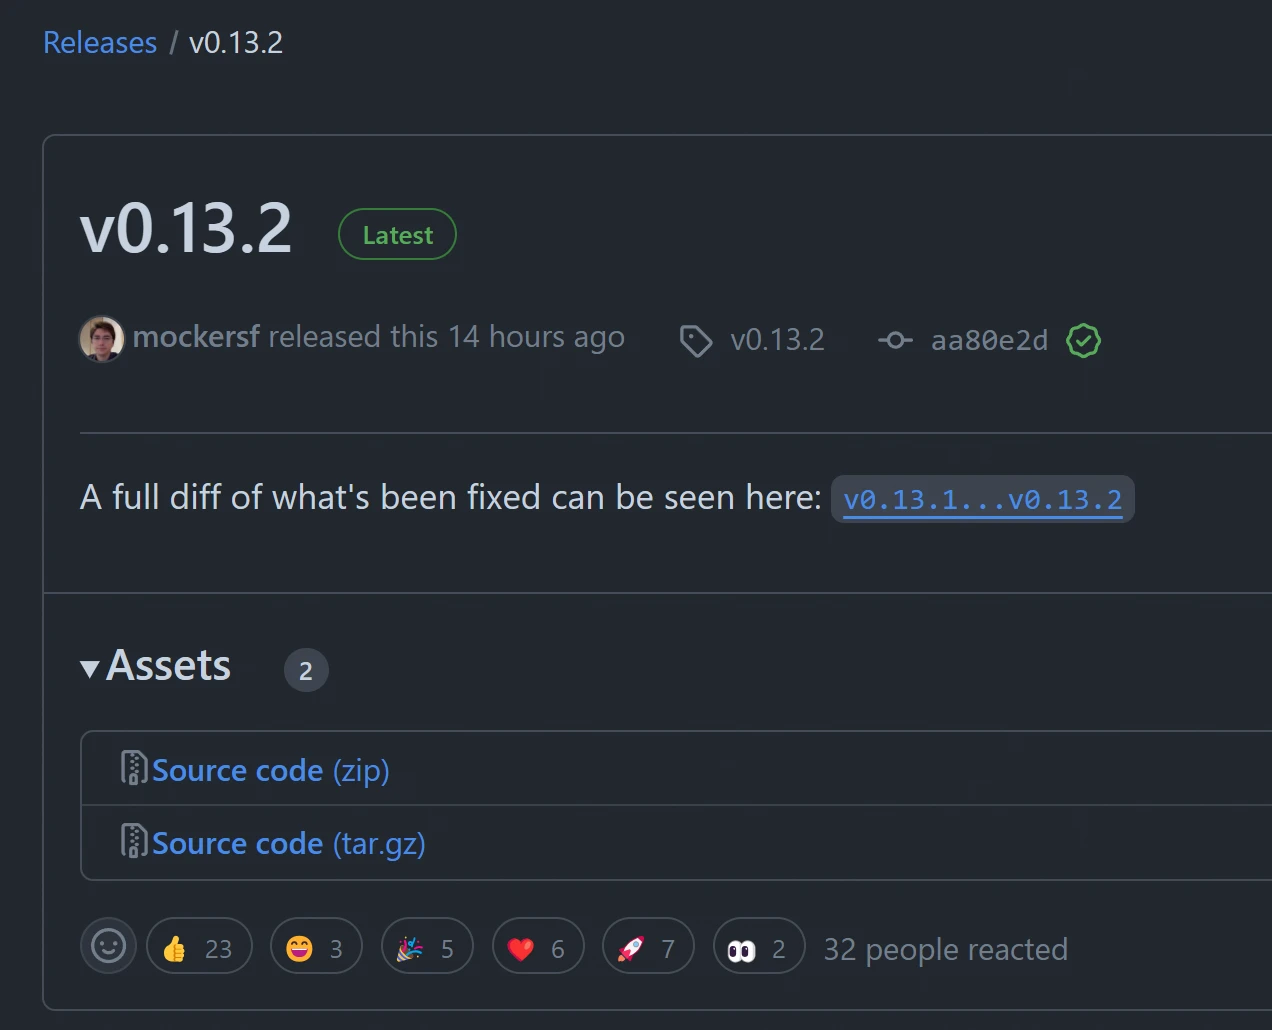Toggle the thumbs up reaction
1272x1030 pixels.
[199, 947]
